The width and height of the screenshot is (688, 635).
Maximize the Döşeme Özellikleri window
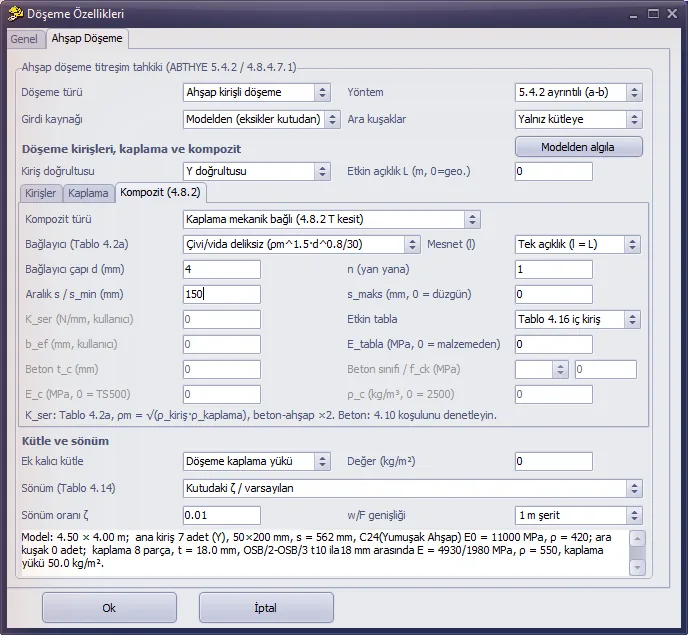(653, 14)
